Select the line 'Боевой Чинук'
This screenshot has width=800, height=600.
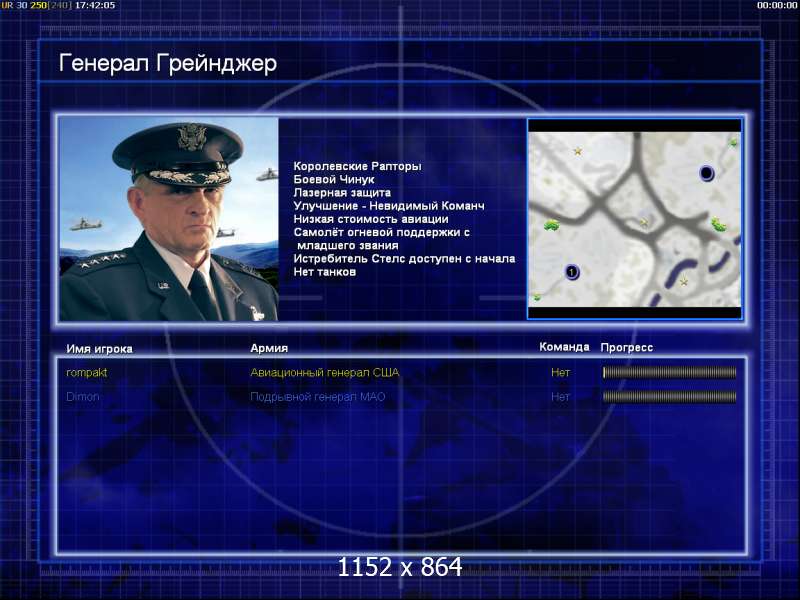click(x=334, y=180)
